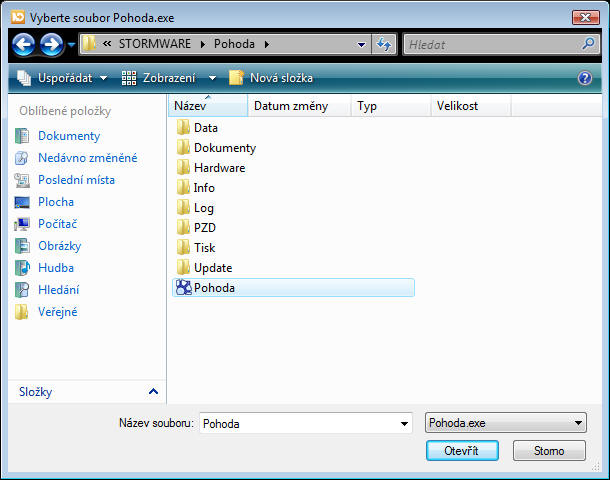This screenshot has height=480, width=610.
Task: Expand arrow after STORMWARE breadcrumb
Action: (203, 44)
